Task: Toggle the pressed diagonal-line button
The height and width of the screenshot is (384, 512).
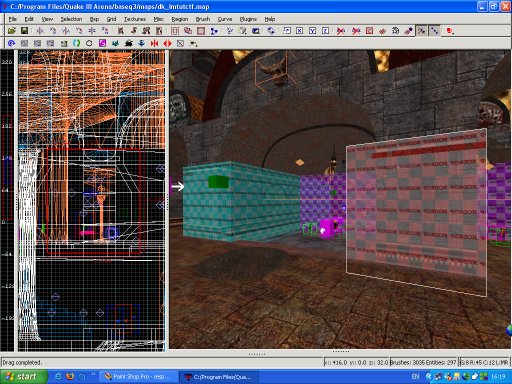Action: 434,31
